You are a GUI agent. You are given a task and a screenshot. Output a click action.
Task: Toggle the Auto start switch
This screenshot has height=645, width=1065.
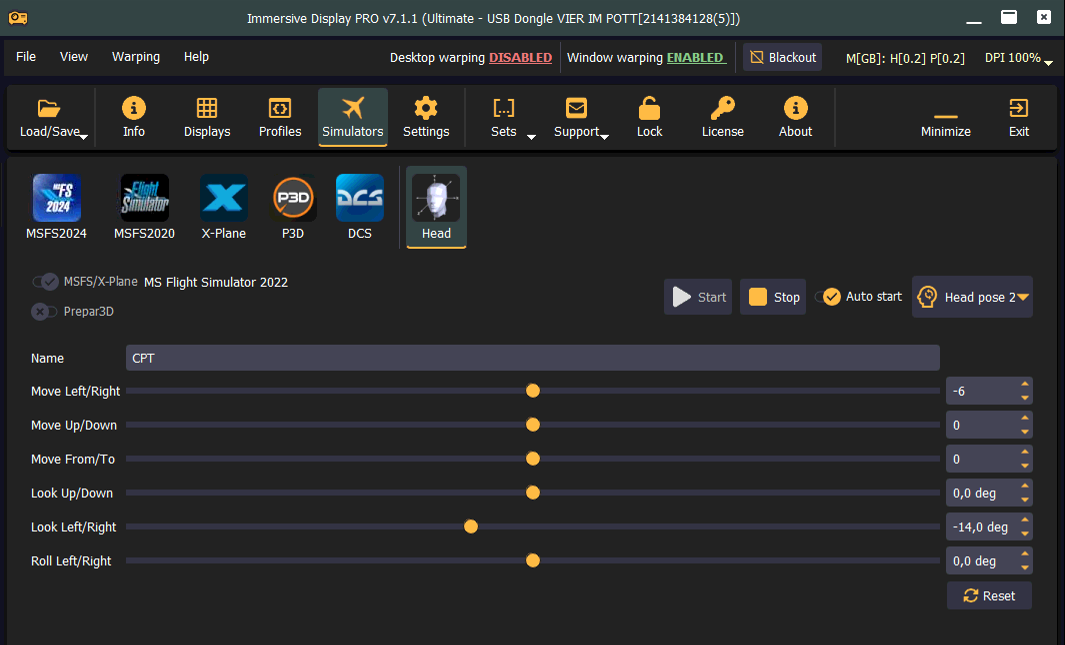(828, 297)
